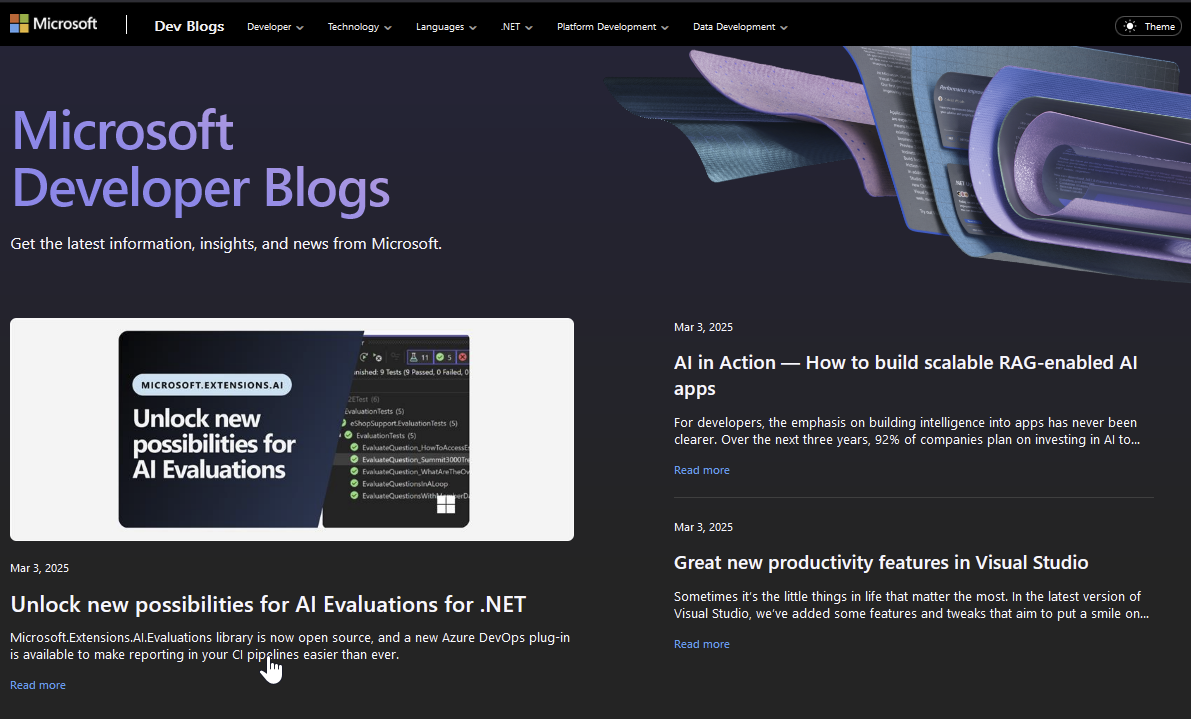Read more about Visual Studio productivity features

(x=702, y=644)
